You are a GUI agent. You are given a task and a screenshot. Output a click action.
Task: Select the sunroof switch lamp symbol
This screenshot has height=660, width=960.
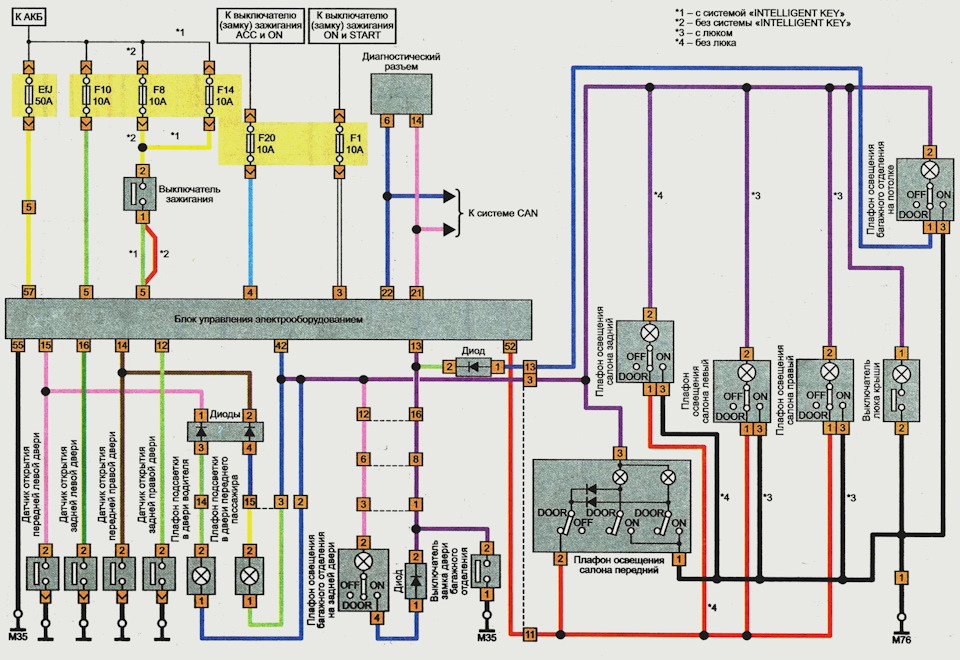tap(900, 391)
